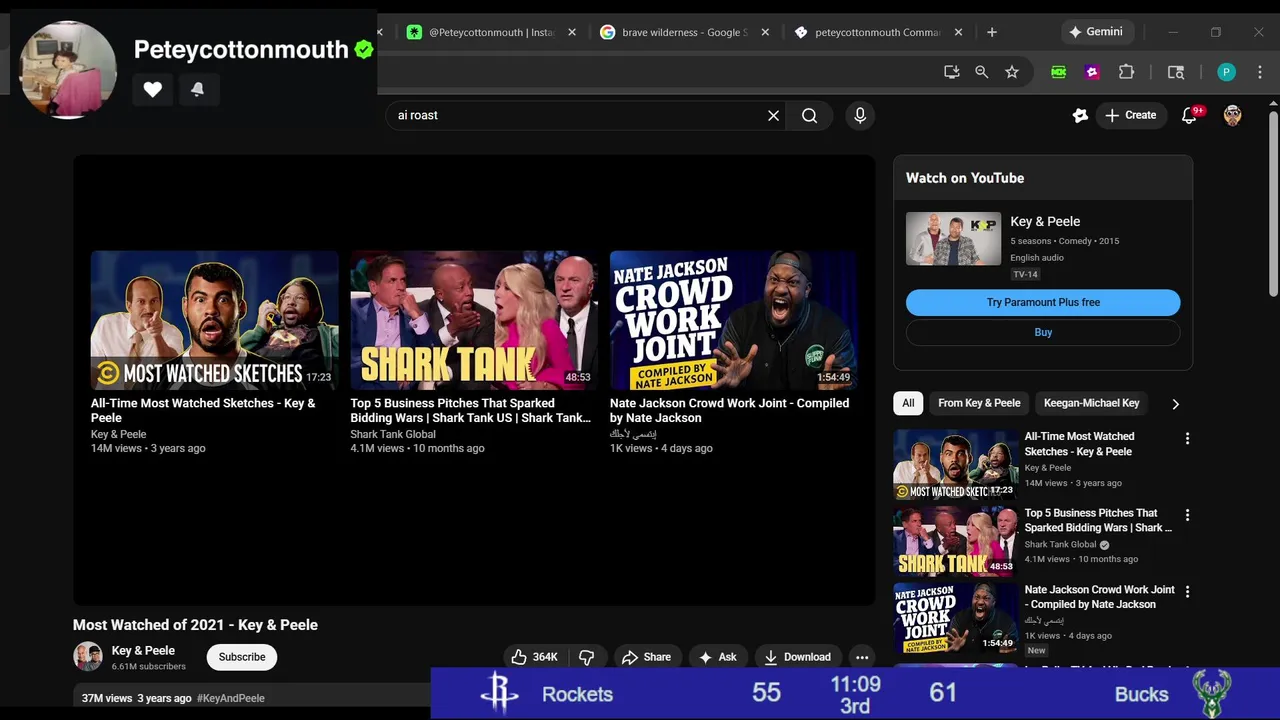
Task: Open options menu for Nate Jackson Crowd Work
Action: click(x=1187, y=592)
